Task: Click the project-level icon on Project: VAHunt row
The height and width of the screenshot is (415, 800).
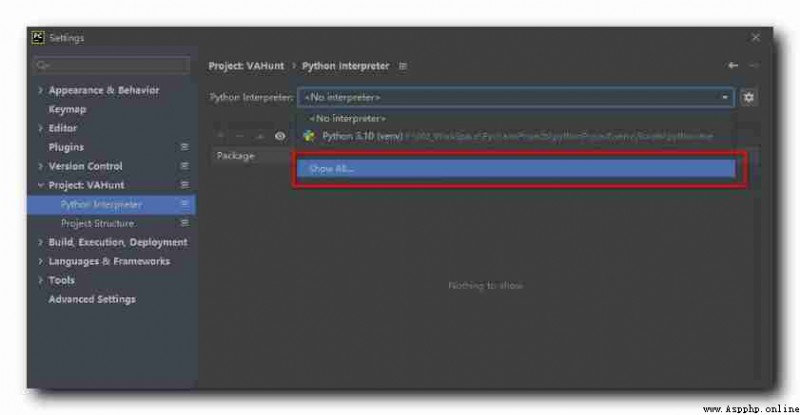Action: pos(185,185)
